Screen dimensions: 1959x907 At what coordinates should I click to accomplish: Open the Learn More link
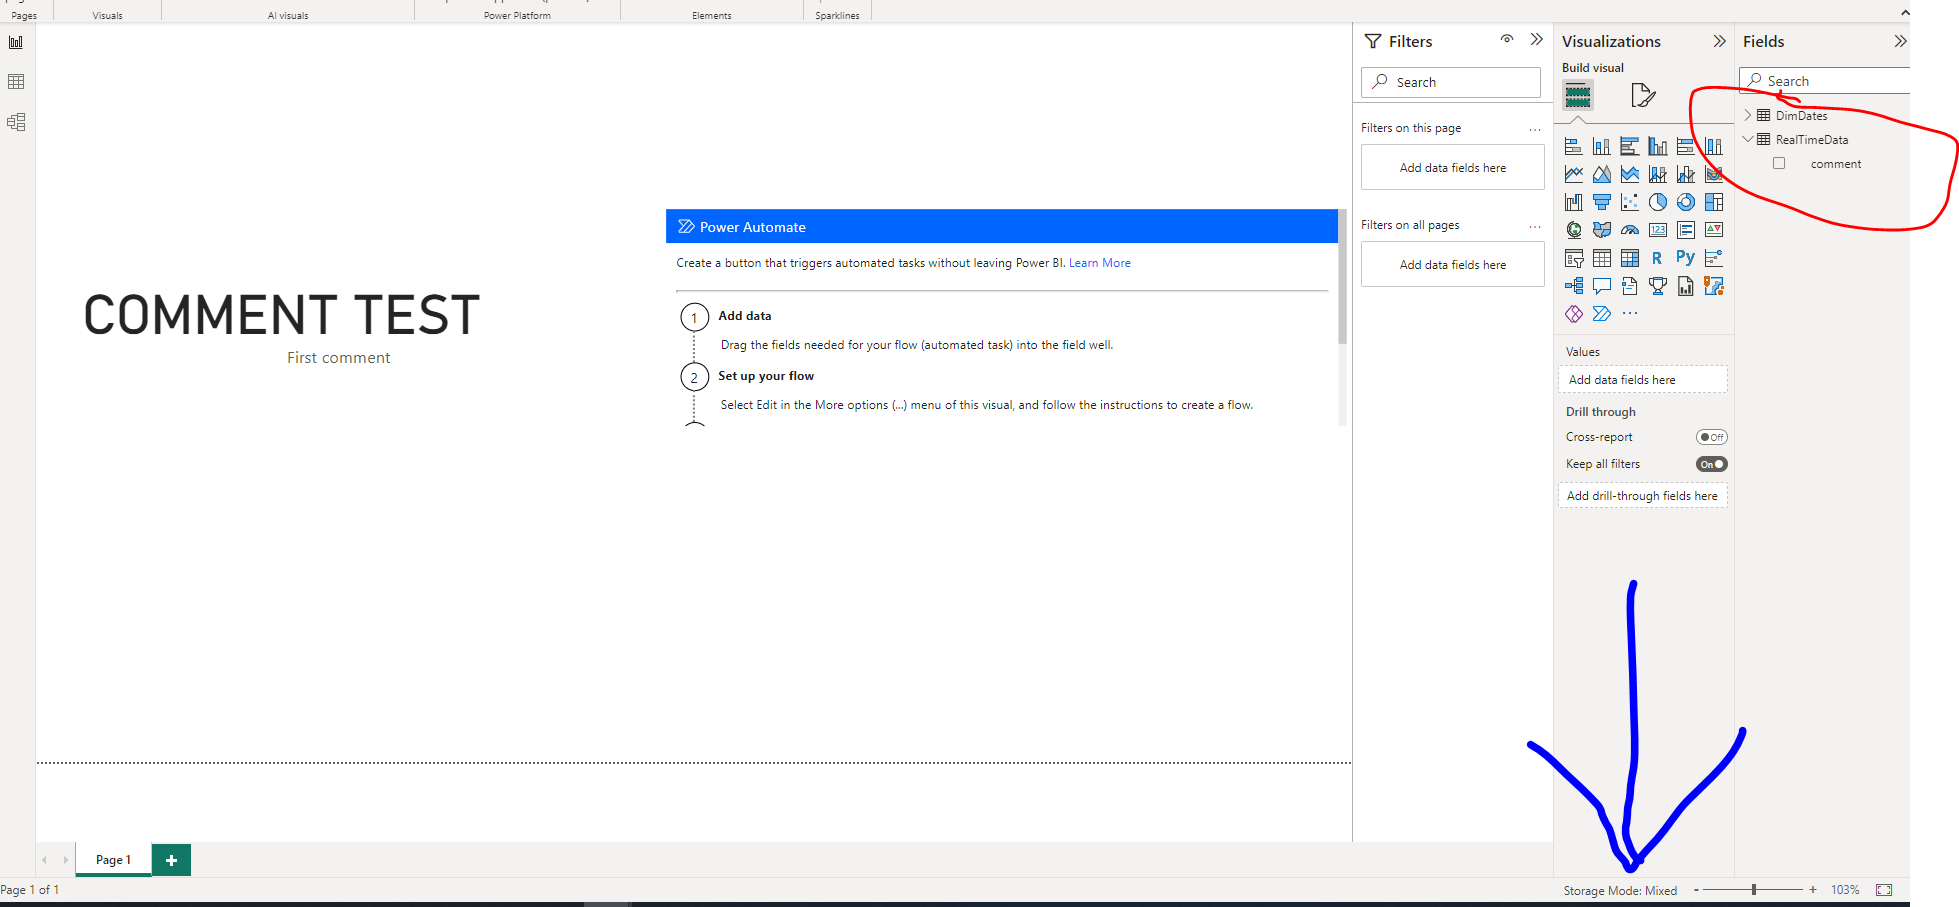[1100, 263]
